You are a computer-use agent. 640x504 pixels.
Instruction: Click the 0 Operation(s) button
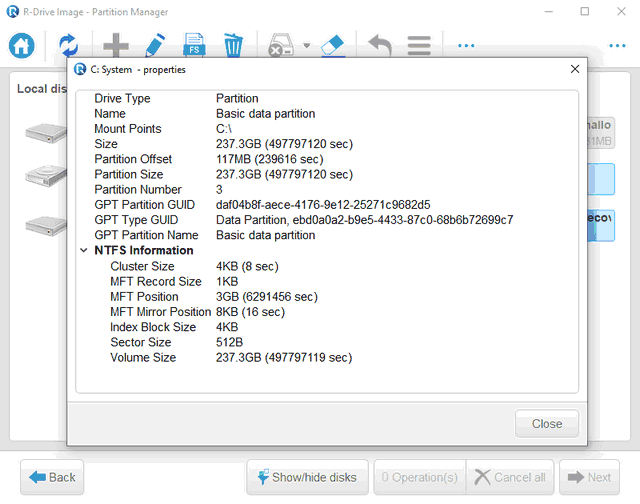click(x=420, y=477)
